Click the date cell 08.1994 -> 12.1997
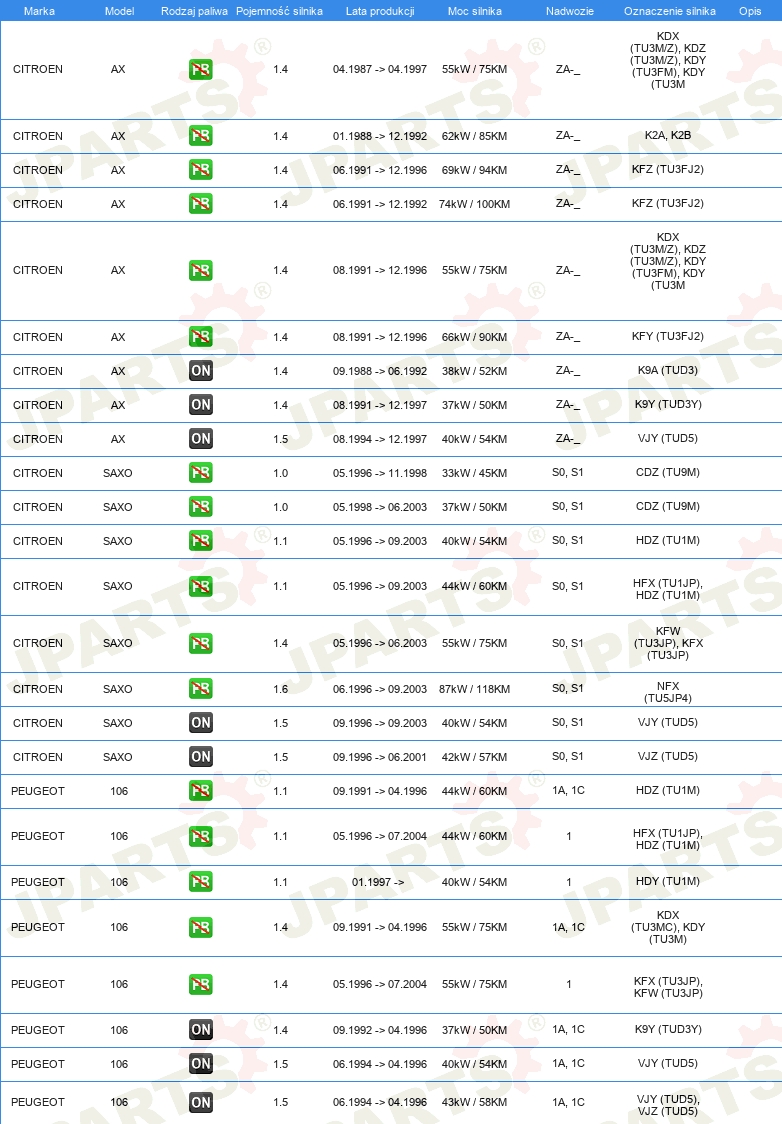The image size is (782, 1124). click(x=380, y=439)
